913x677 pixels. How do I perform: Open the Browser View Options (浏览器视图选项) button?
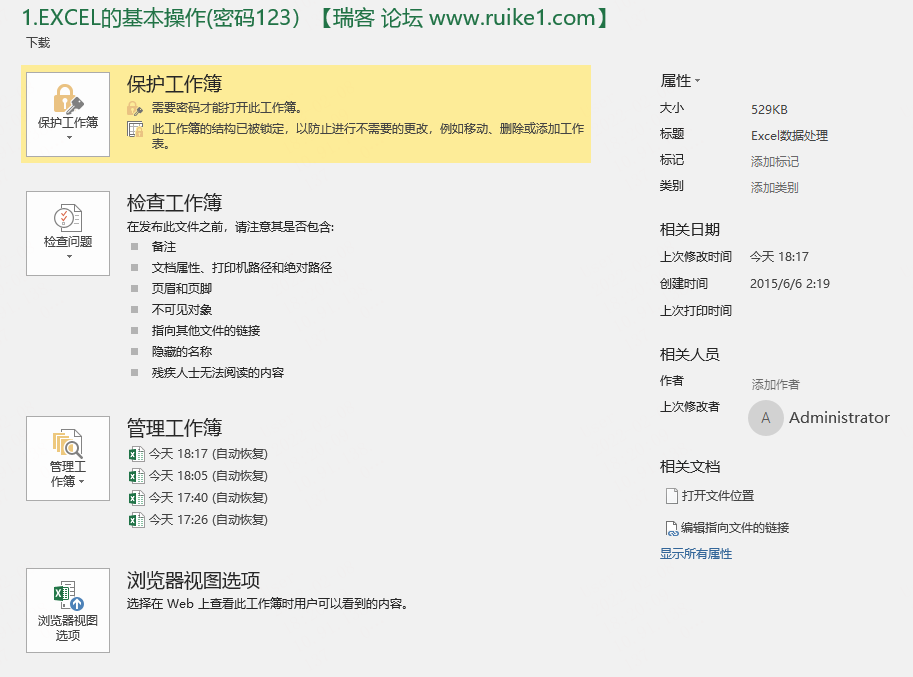[68, 610]
